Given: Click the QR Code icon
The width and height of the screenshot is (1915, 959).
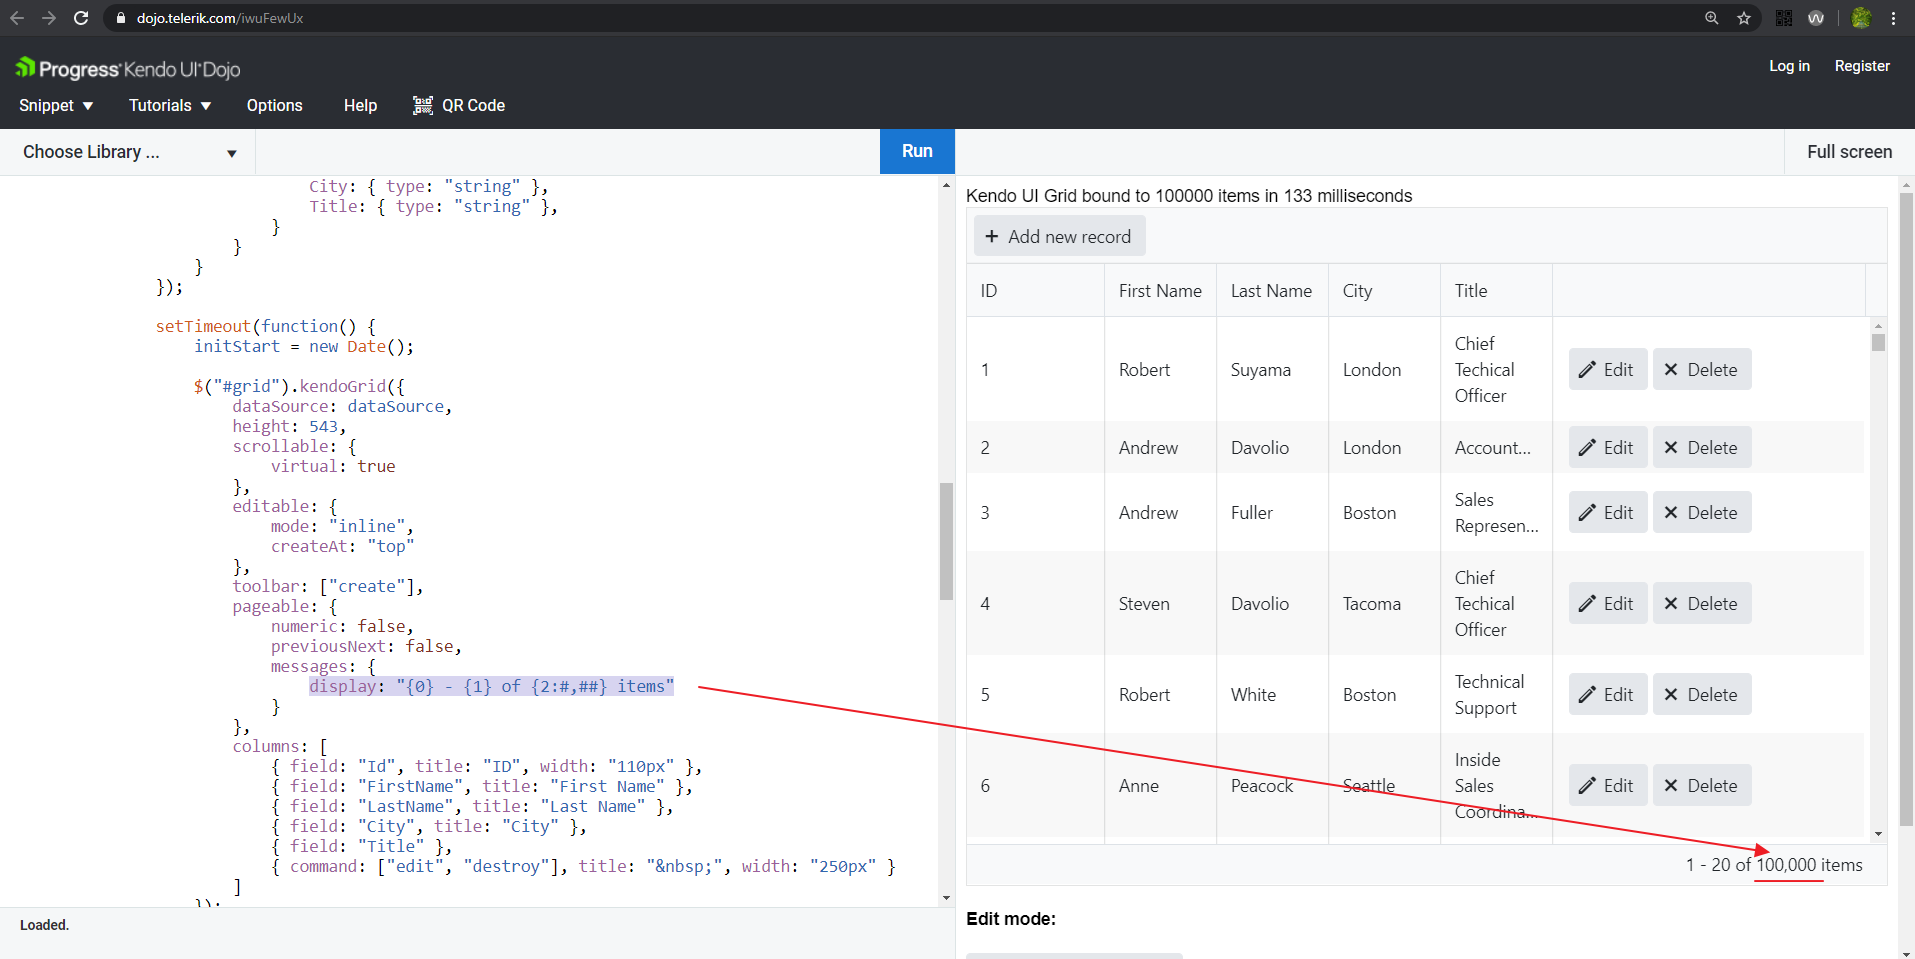Looking at the screenshot, I should coord(422,105).
